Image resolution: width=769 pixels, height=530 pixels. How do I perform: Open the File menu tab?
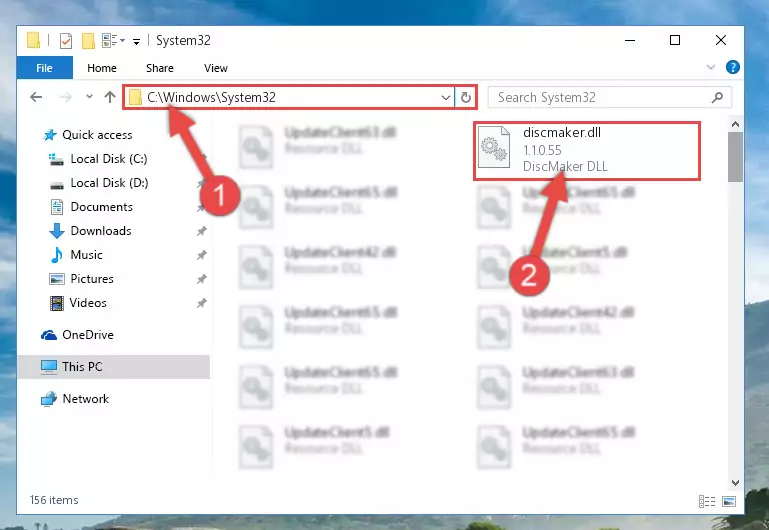pos(45,68)
